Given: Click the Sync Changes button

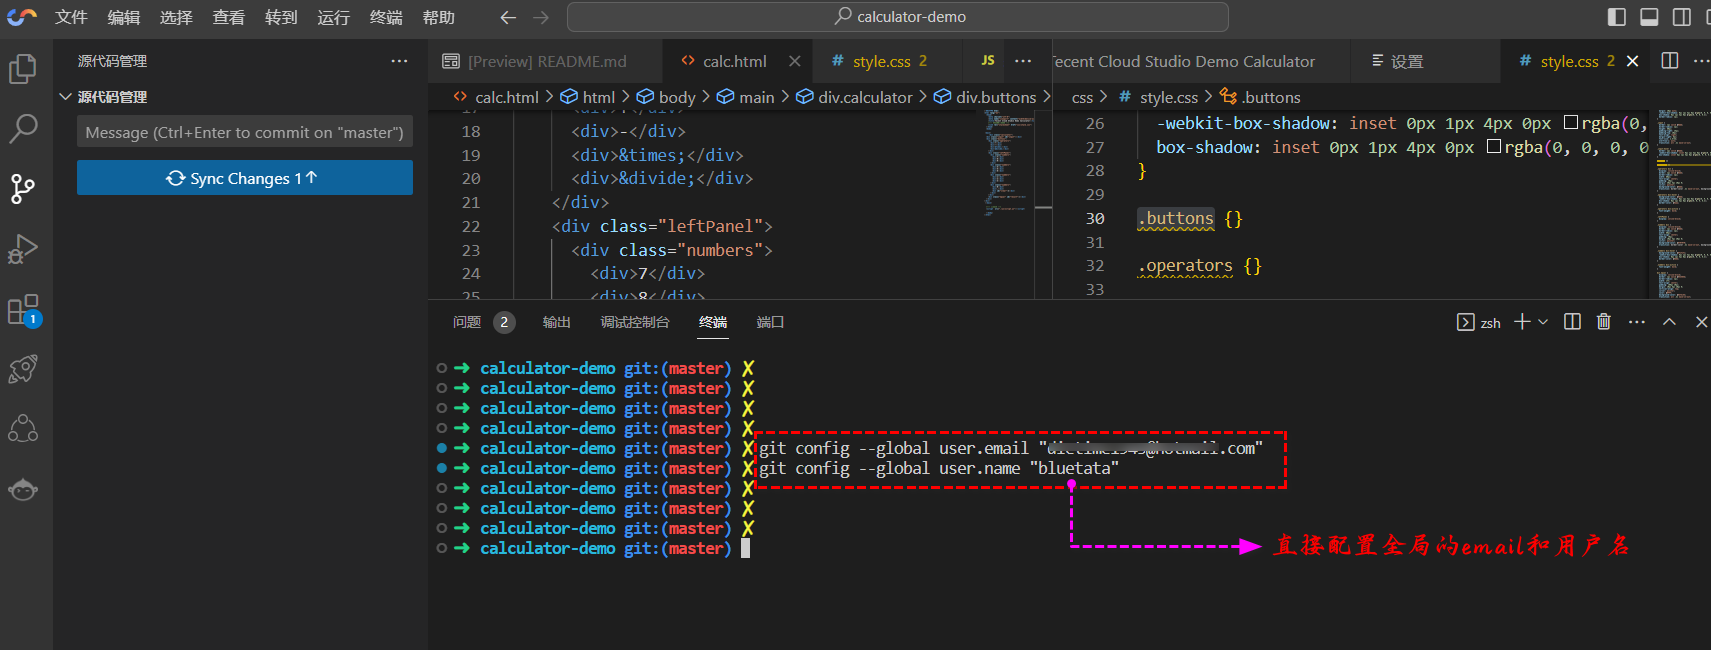Looking at the screenshot, I should 245,178.
